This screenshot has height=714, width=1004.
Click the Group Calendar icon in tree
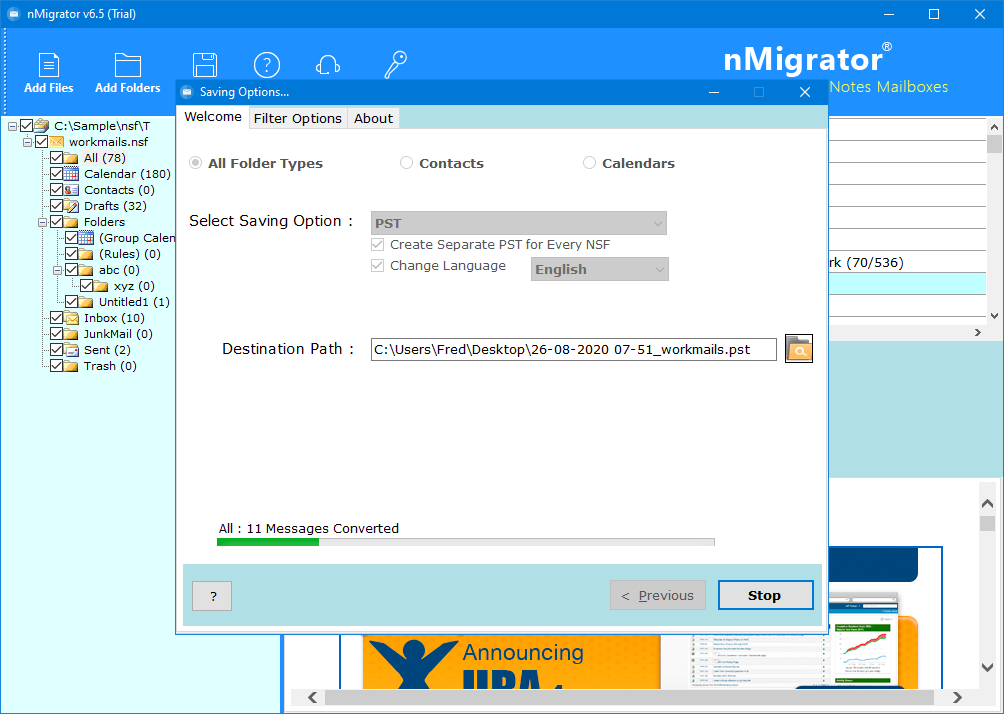(x=86, y=238)
